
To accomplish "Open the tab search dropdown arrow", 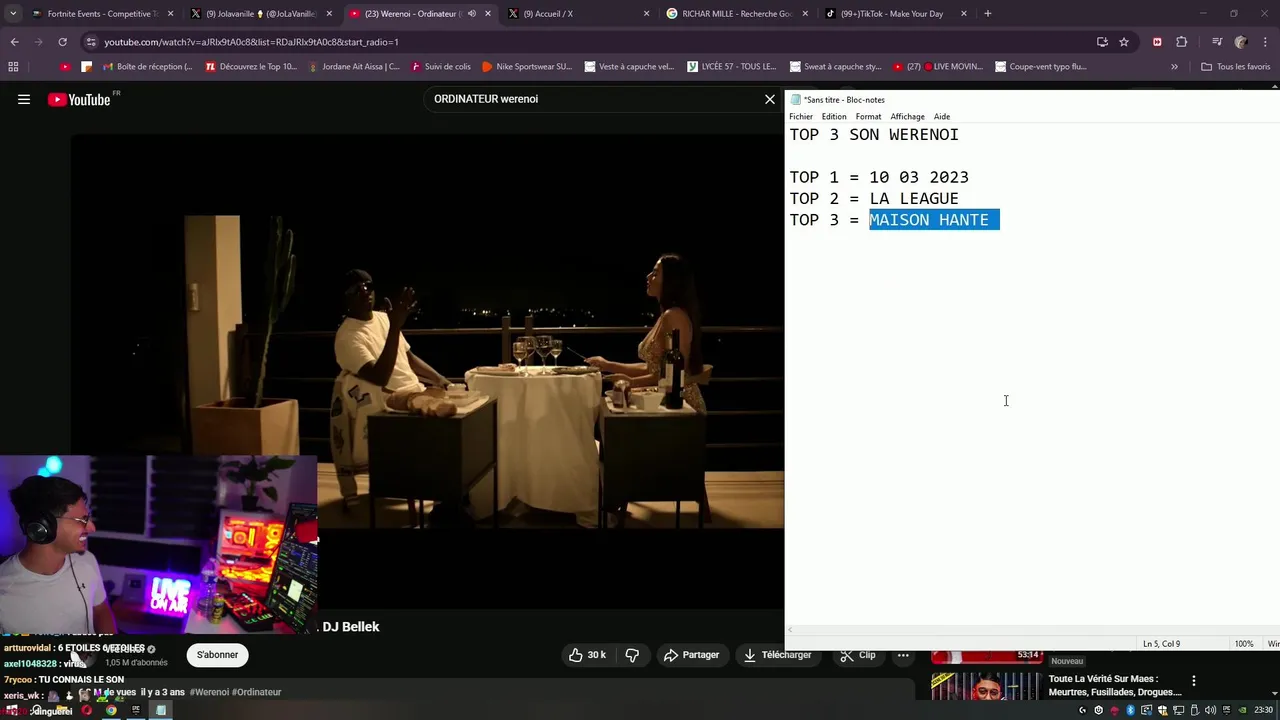I will (12, 14).
